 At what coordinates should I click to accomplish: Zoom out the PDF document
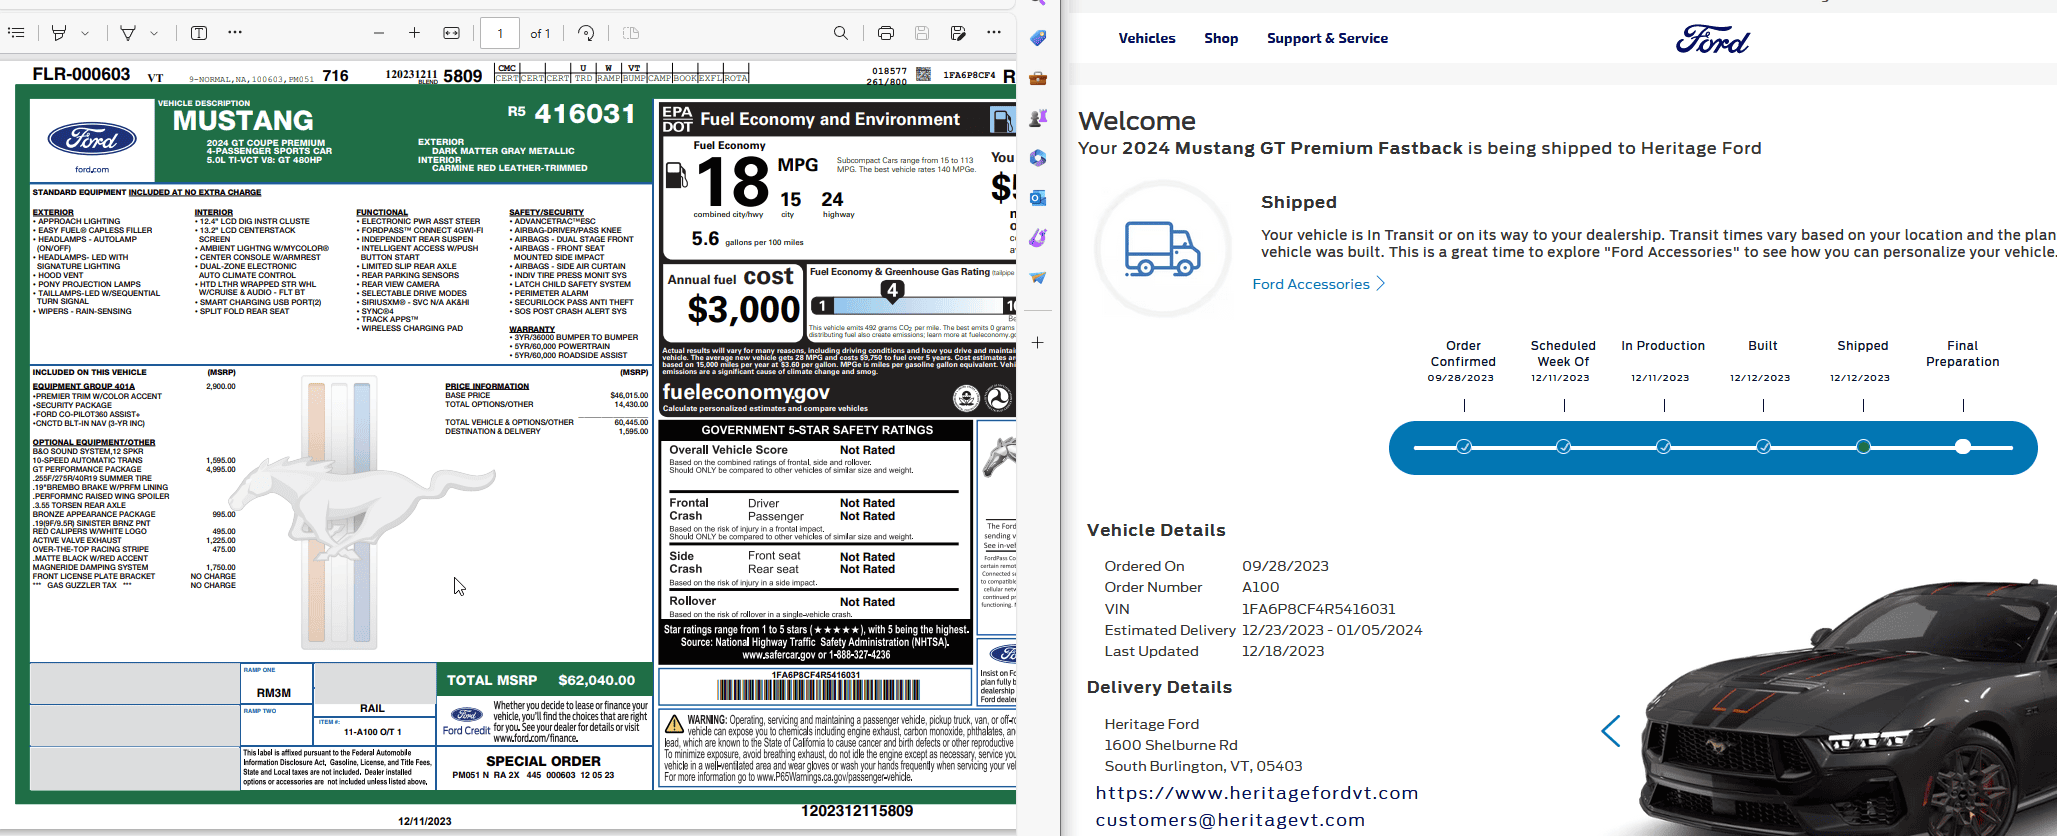379,33
